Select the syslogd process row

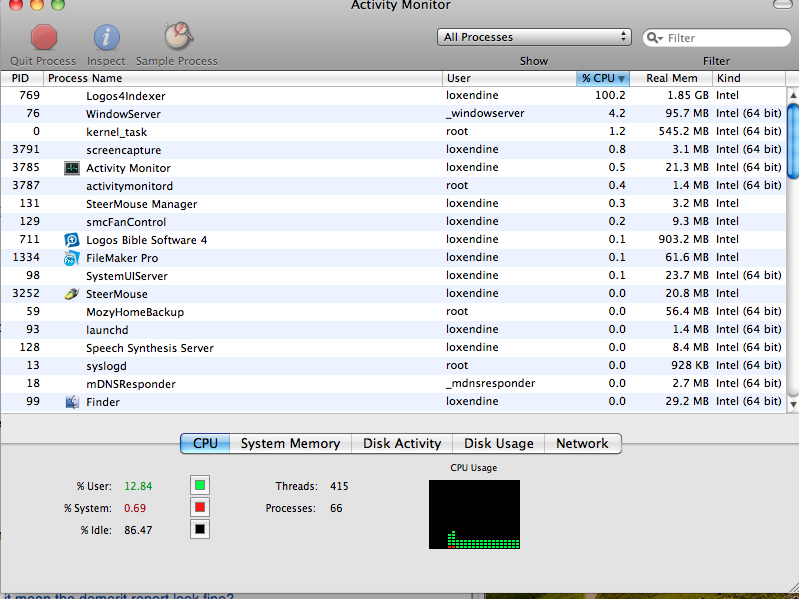[393, 366]
